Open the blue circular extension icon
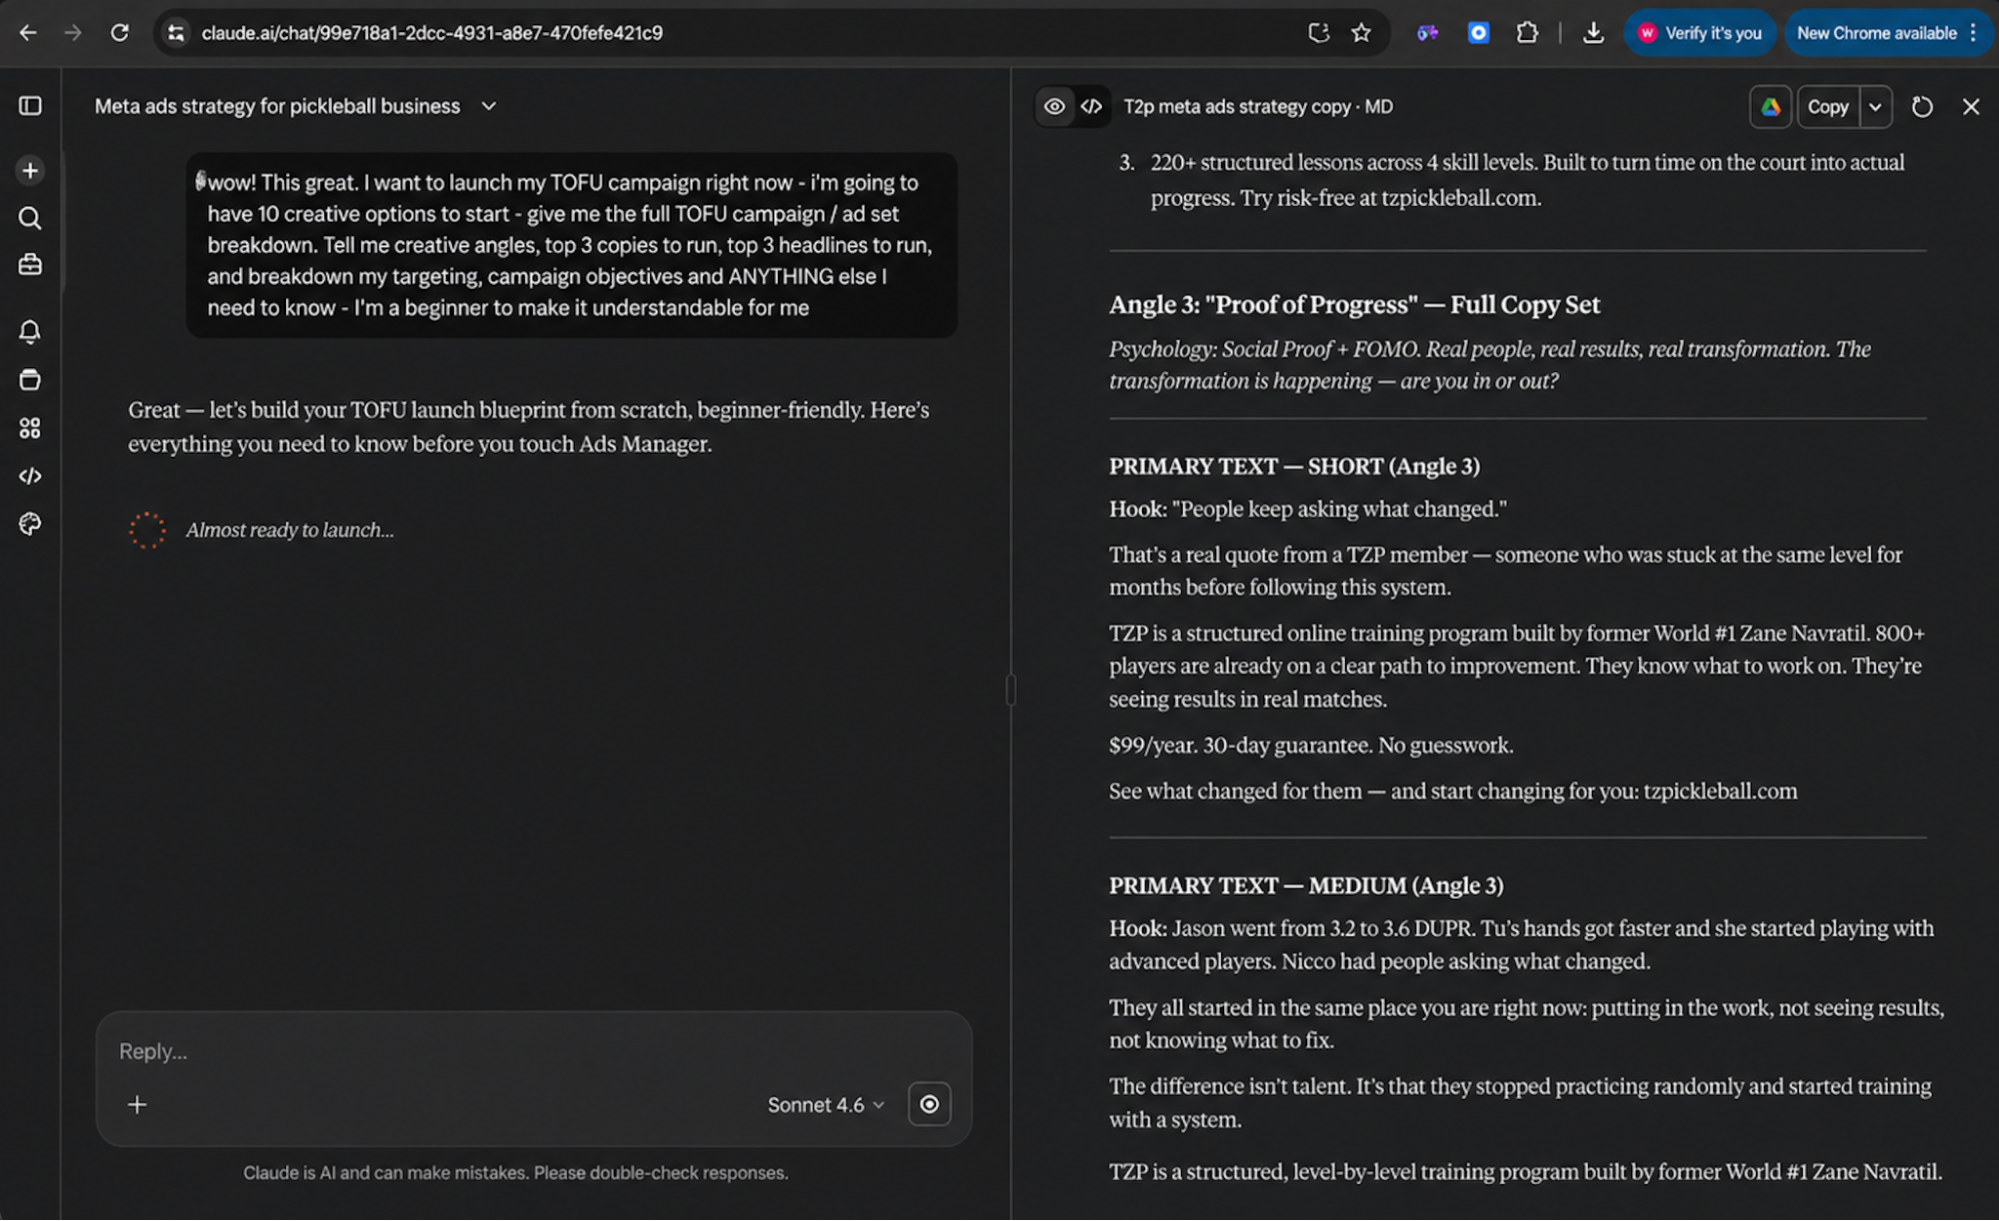 coord(1478,33)
